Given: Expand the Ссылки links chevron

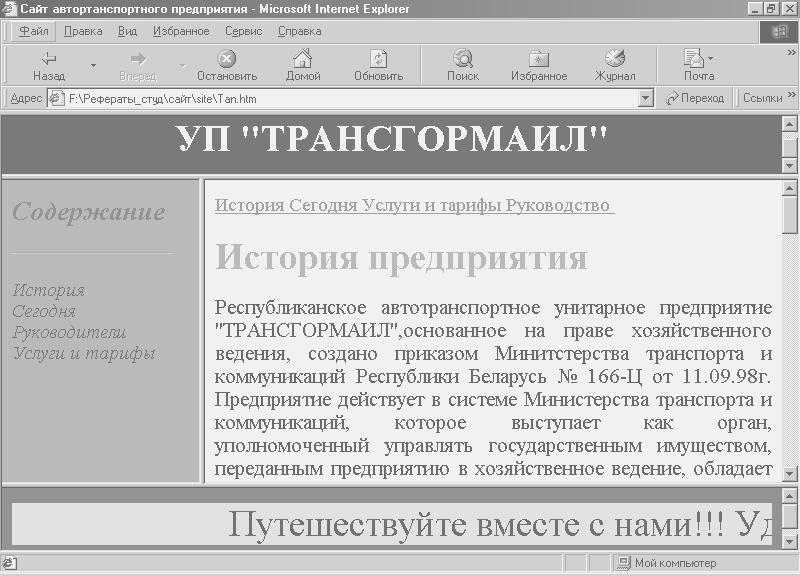Looking at the screenshot, I should tap(791, 95).
